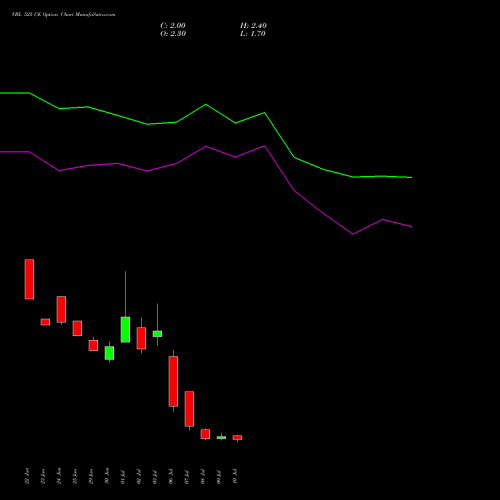The width and height of the screenshot is (500, 500).
Task: Click the red candle for 07 Jul
Action: coord(189,409)
